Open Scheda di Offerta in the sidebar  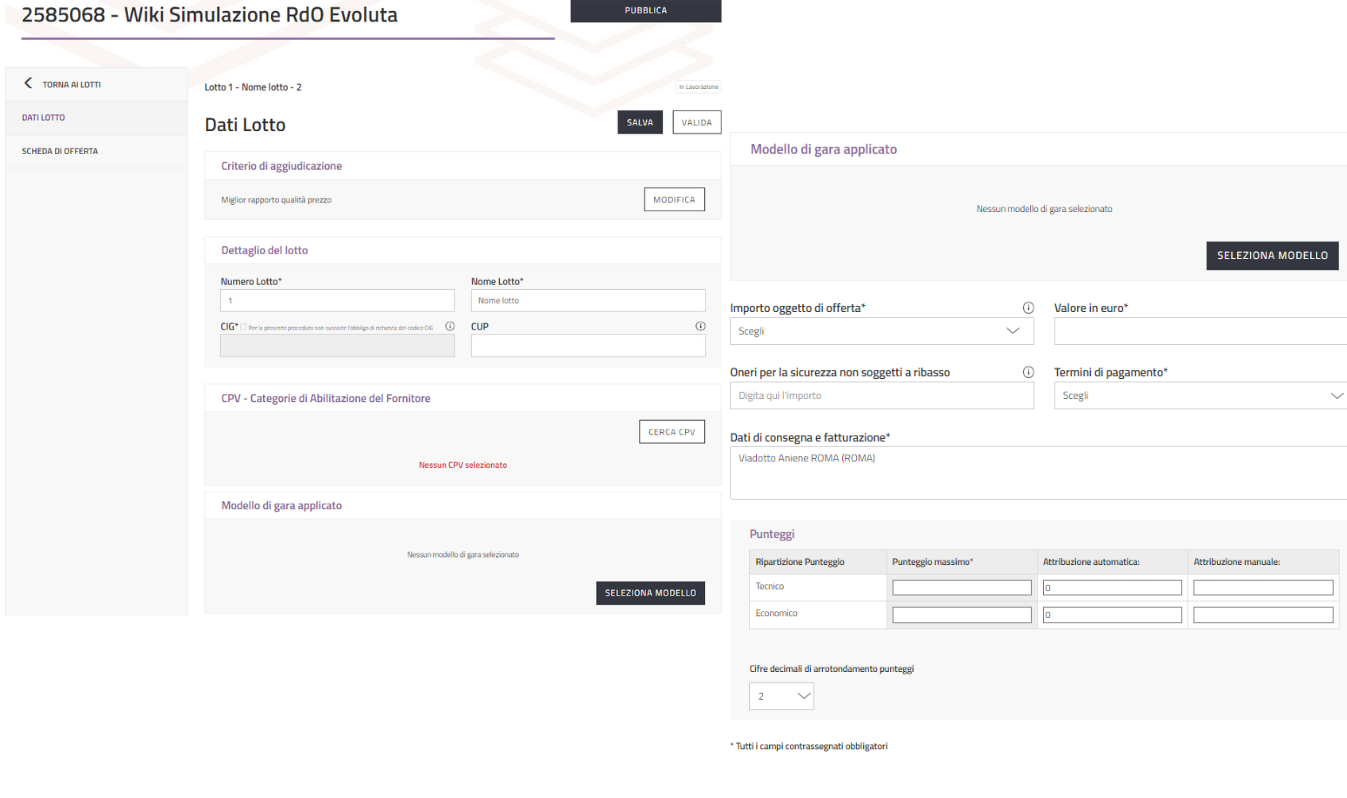click(60, 151)
